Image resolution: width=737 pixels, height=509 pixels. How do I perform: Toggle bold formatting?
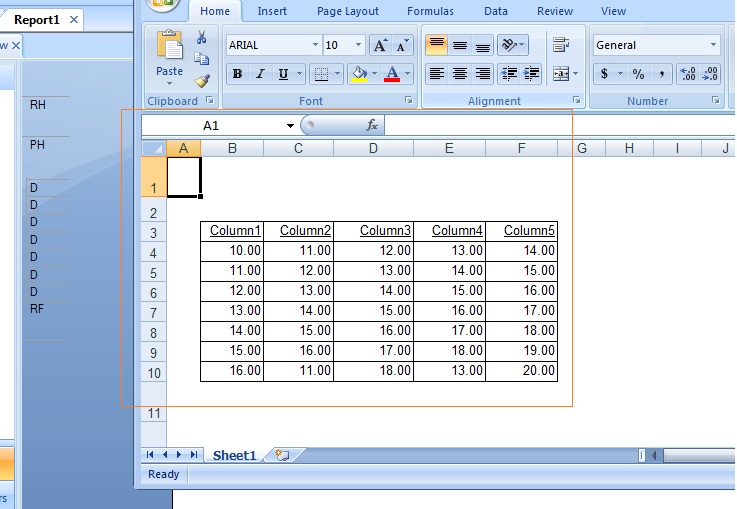click(x=237, y=74)
